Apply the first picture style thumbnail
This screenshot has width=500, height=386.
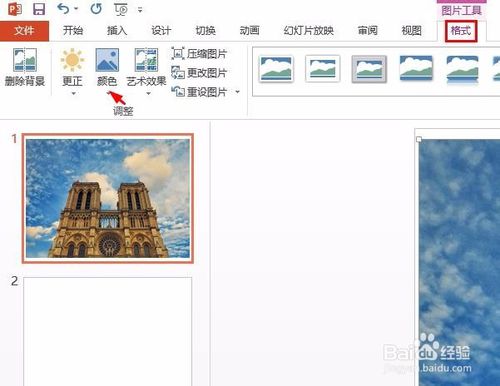coord(276,69)
